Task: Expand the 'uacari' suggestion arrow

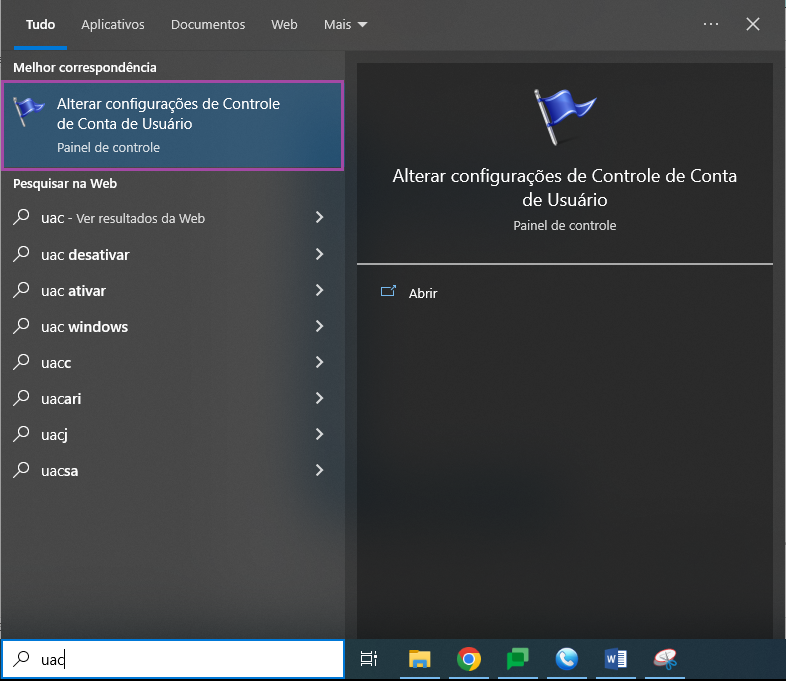Action: pos(319,398)
